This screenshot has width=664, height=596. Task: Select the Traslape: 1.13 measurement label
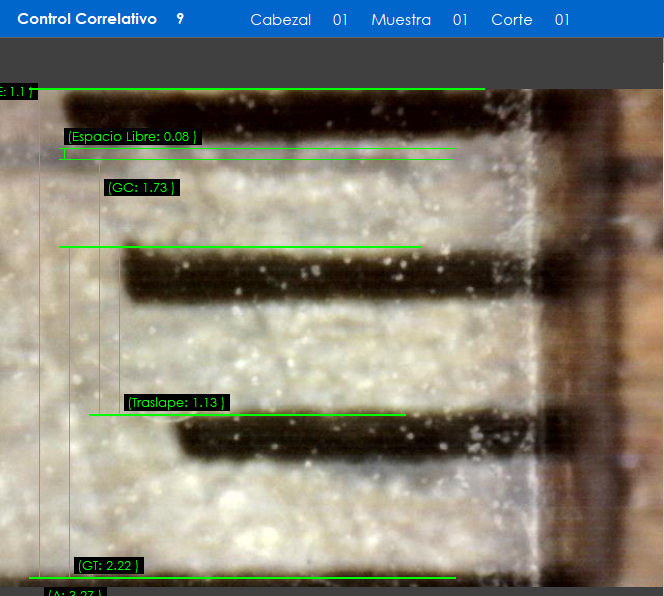[x=176, y=402]
